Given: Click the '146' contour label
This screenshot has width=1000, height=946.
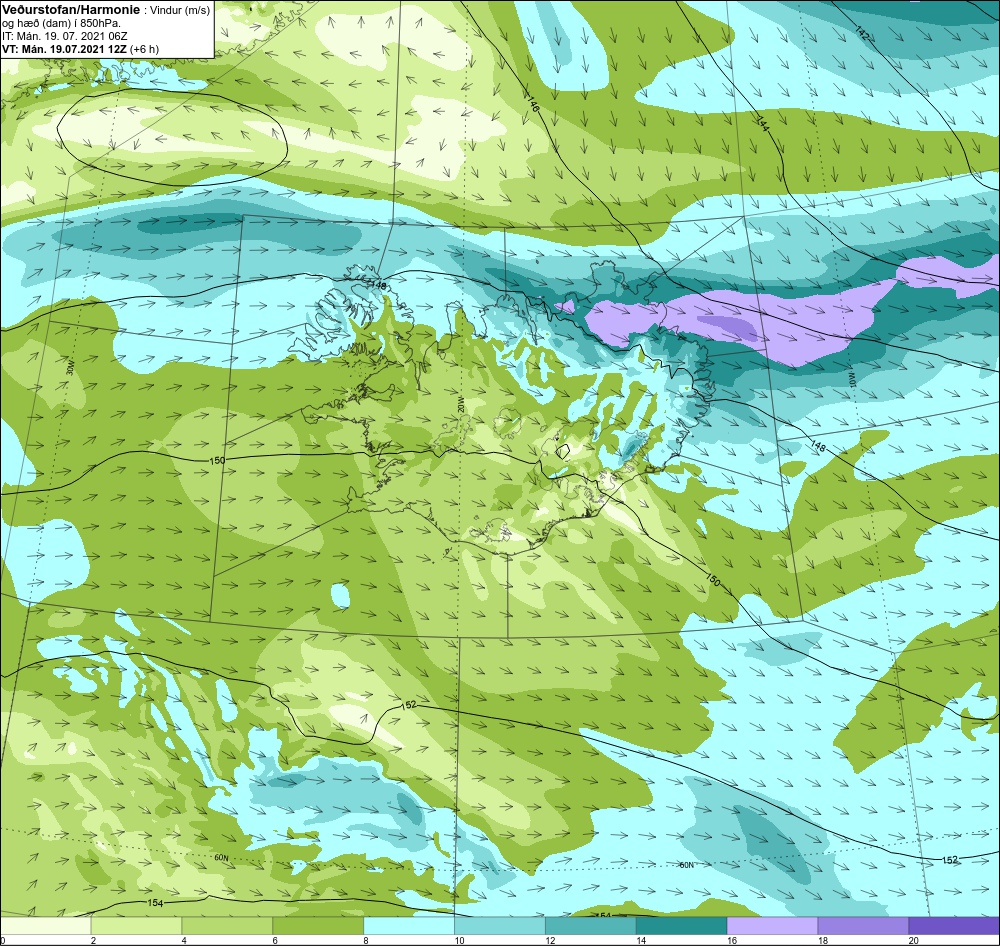Looking at the screenshot, I should point(533,104).
